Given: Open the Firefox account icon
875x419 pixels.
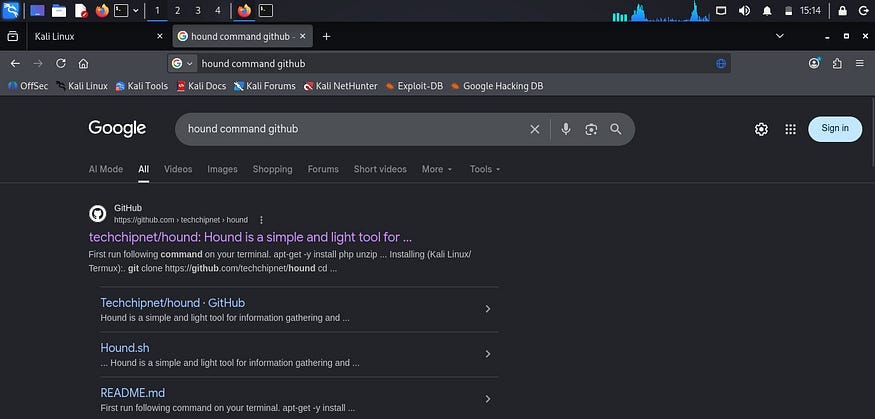Looking at the screenshot, I should coord(814,64).
